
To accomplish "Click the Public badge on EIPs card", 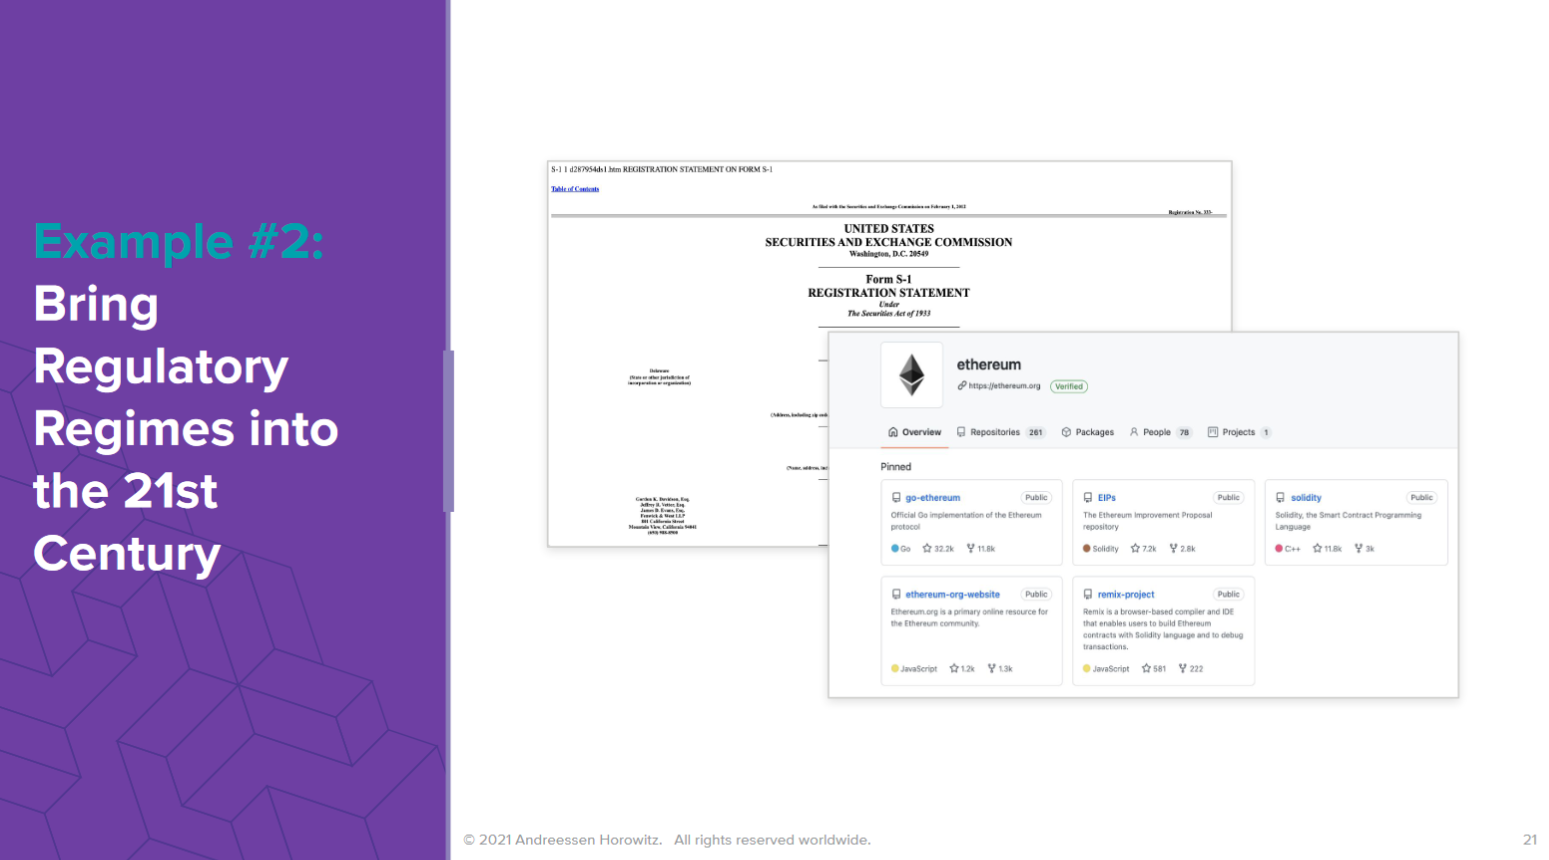I will 1228,498.
